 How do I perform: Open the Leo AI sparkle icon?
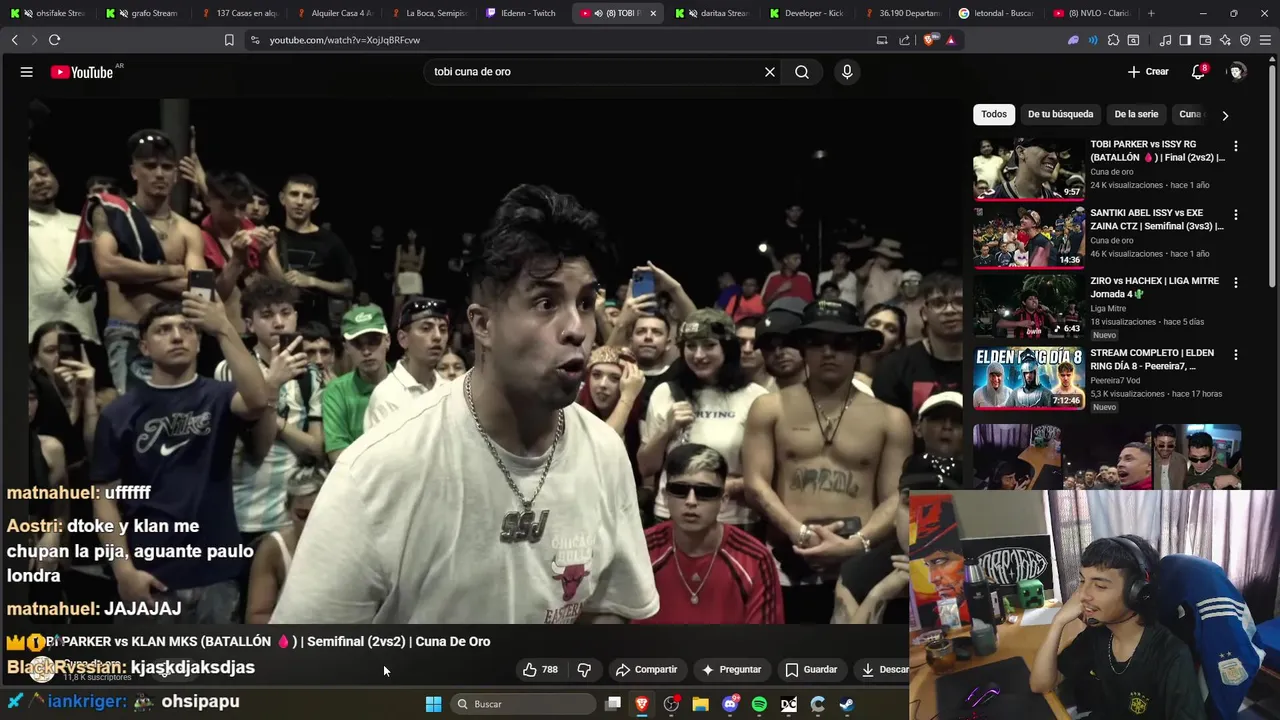point(1225,40)
